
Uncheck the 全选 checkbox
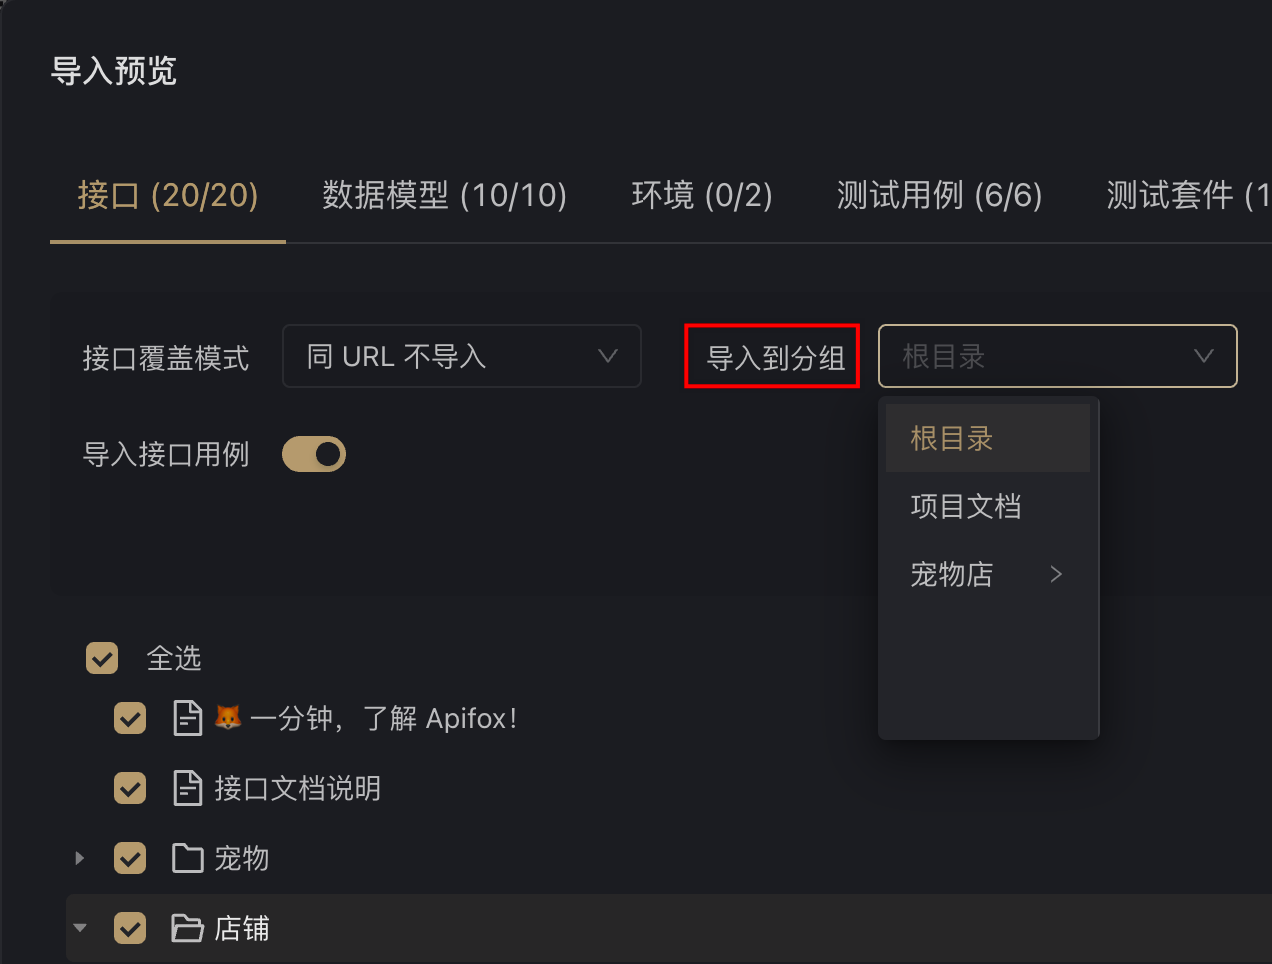[102, 658]
